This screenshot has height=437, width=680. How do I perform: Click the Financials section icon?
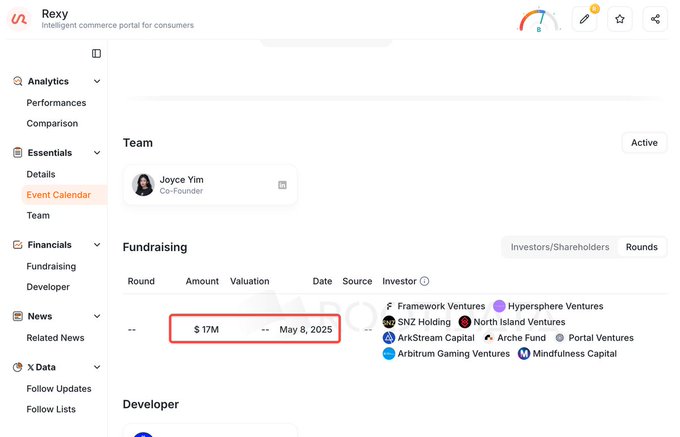click(x=18, y=245)
